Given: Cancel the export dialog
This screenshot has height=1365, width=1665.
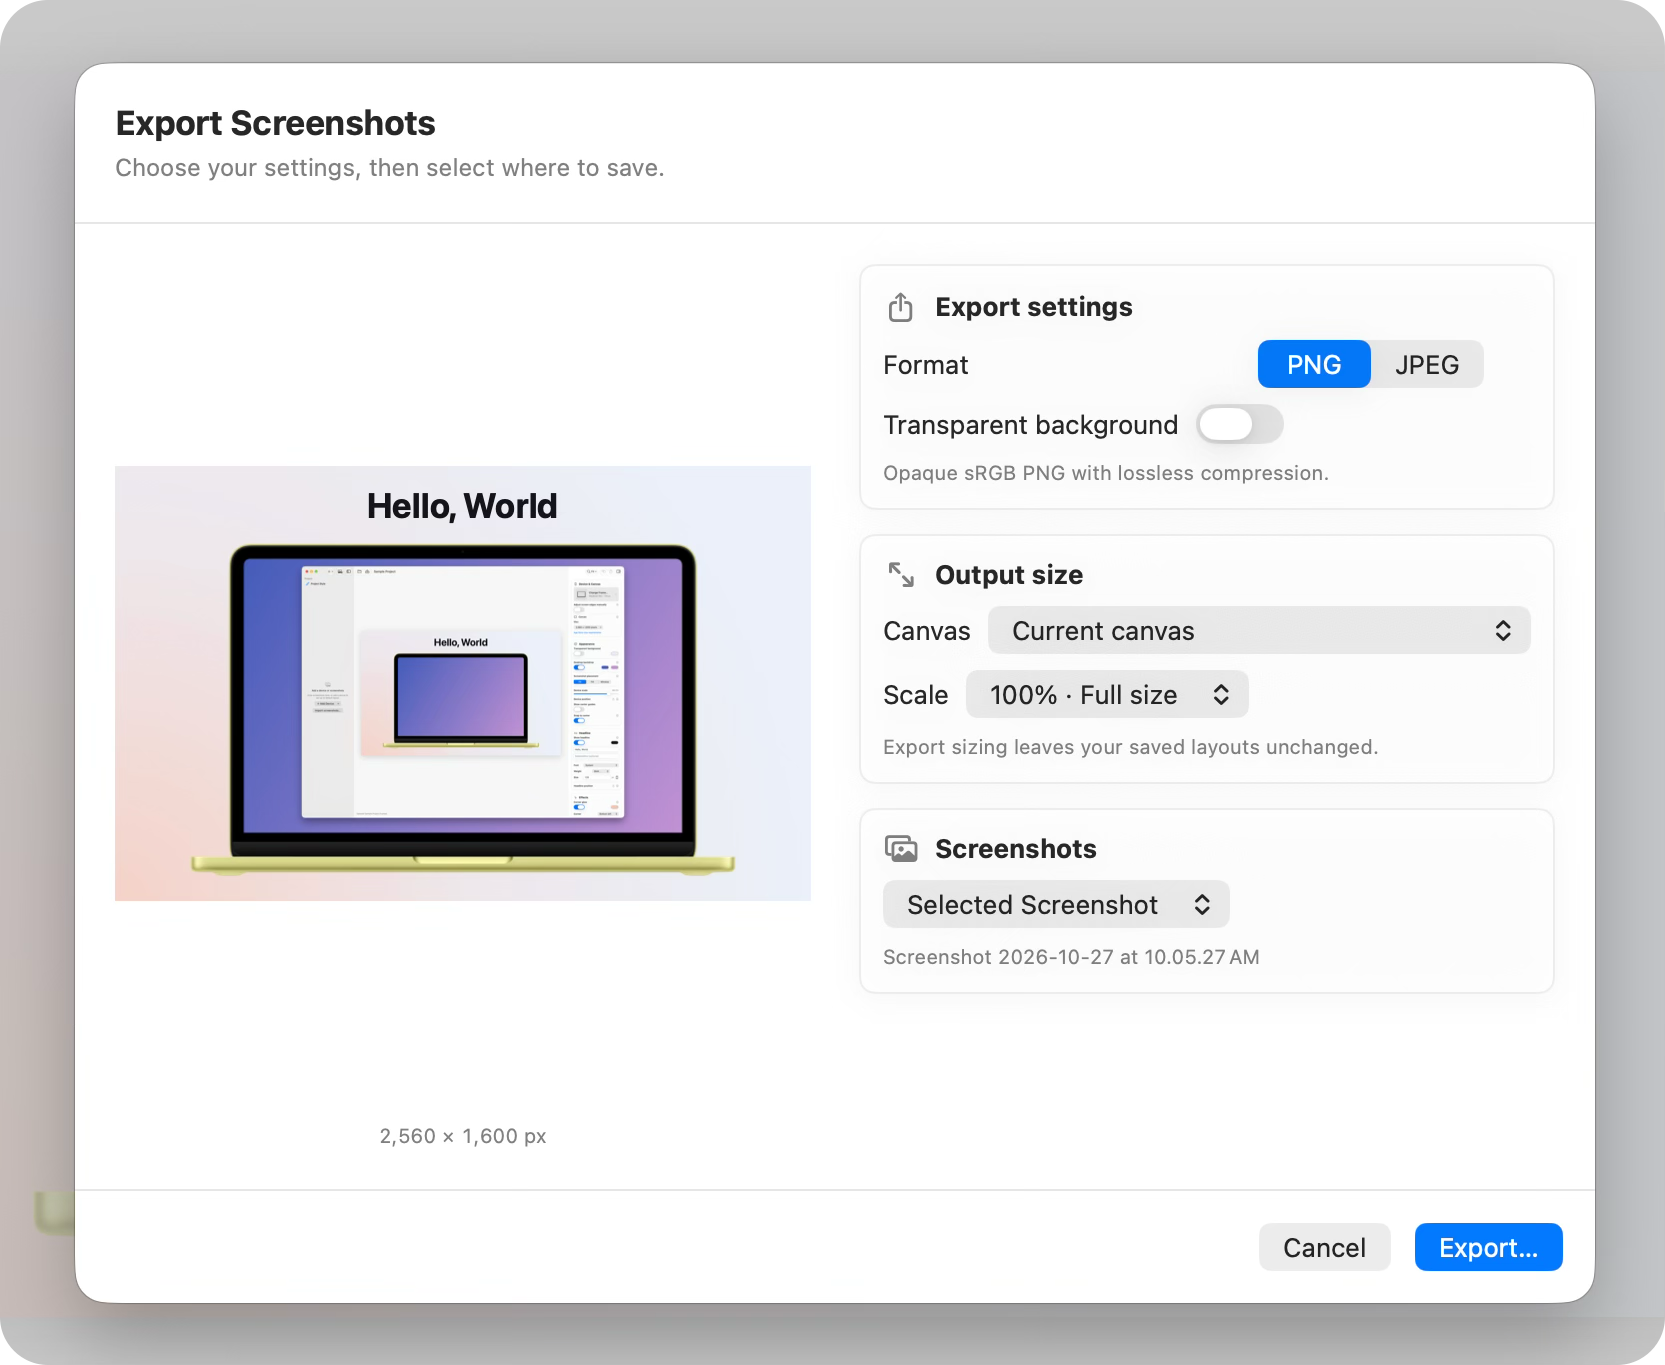Looking at the screenshot, I should point(1324,1248).
